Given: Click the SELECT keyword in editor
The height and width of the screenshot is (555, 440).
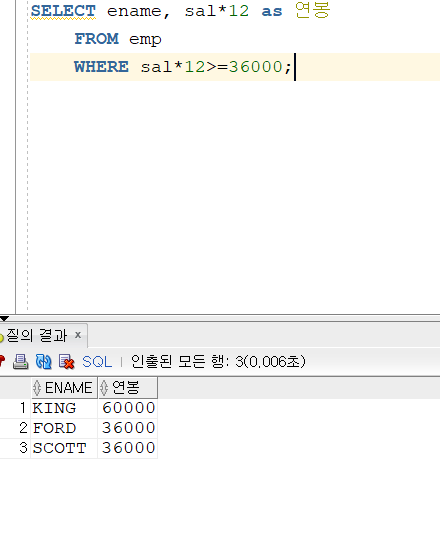Looking at the screenshot, I should click(x=63, y=11).
